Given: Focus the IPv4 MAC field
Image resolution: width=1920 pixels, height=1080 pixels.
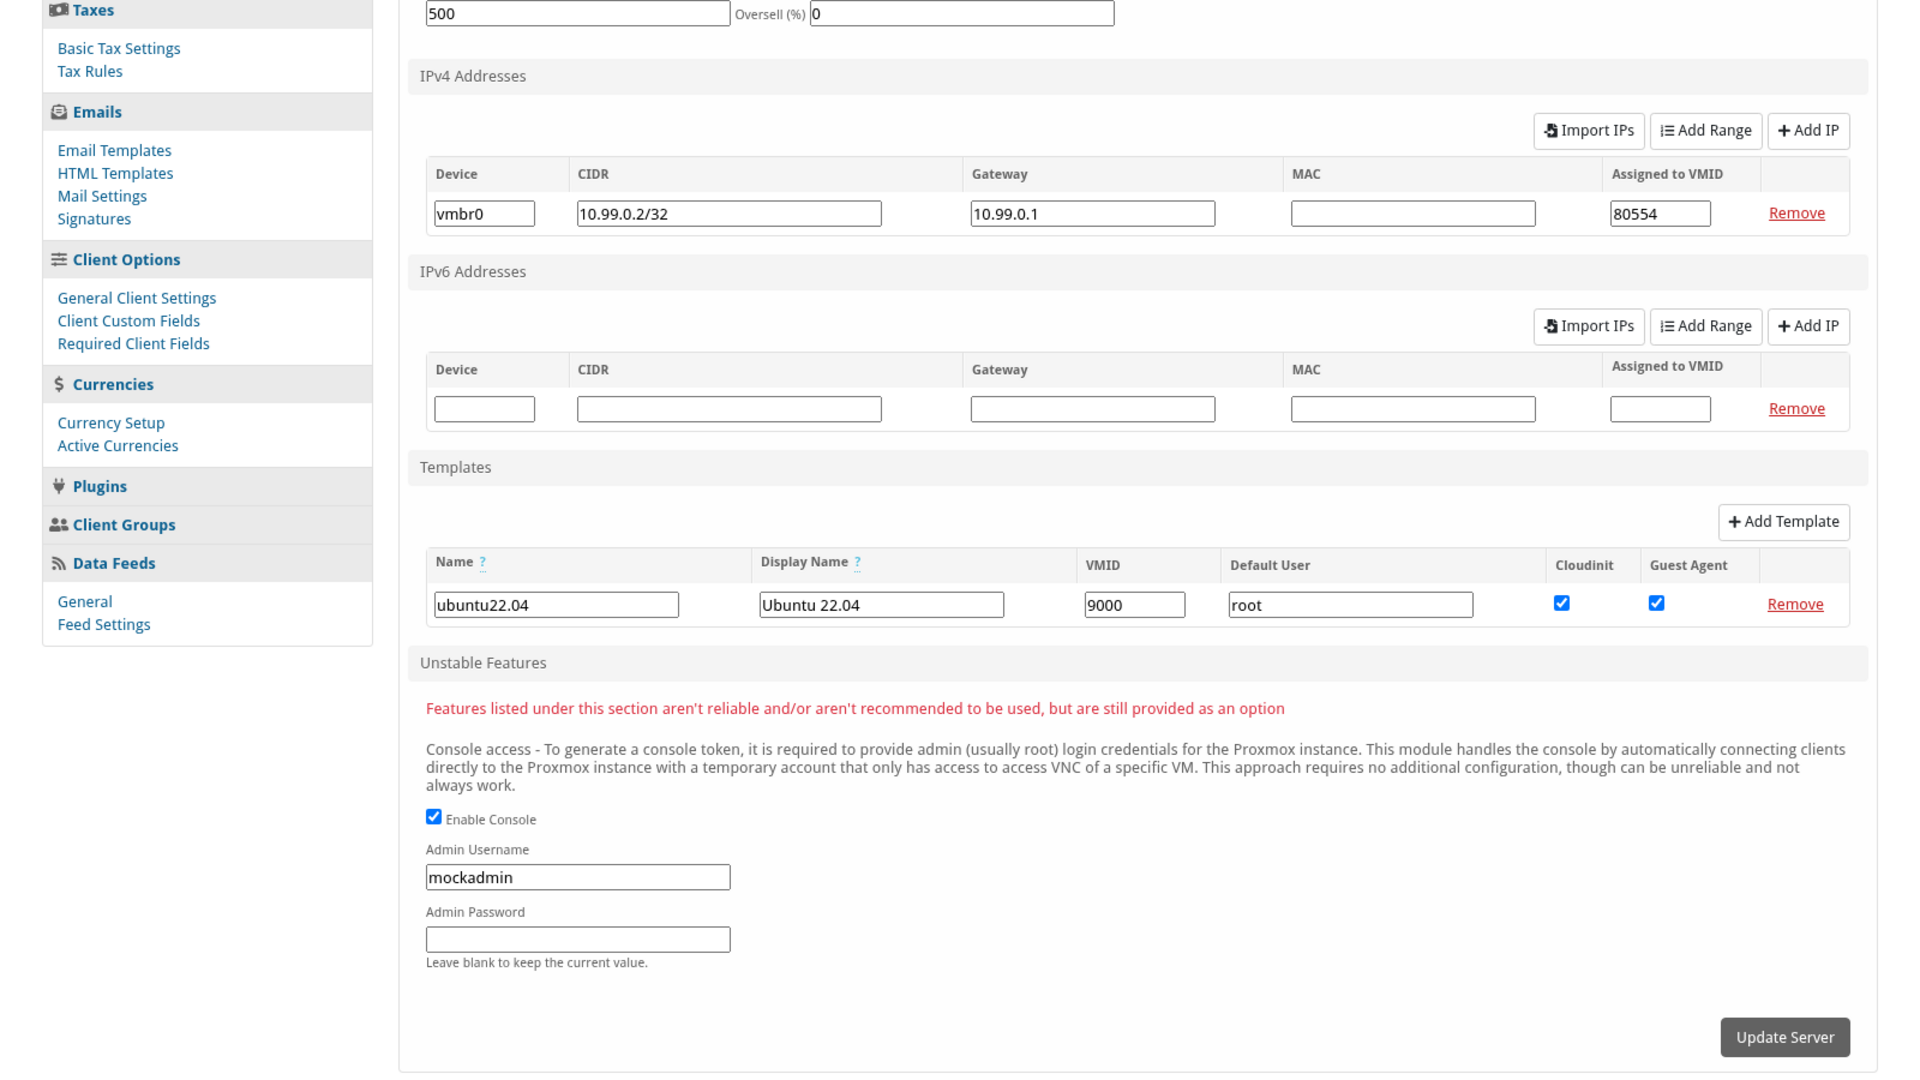Looking at the screenshot, I should (1413, 214).
